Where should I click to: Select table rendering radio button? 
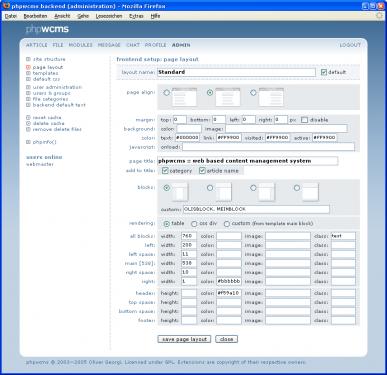point(166,224)
